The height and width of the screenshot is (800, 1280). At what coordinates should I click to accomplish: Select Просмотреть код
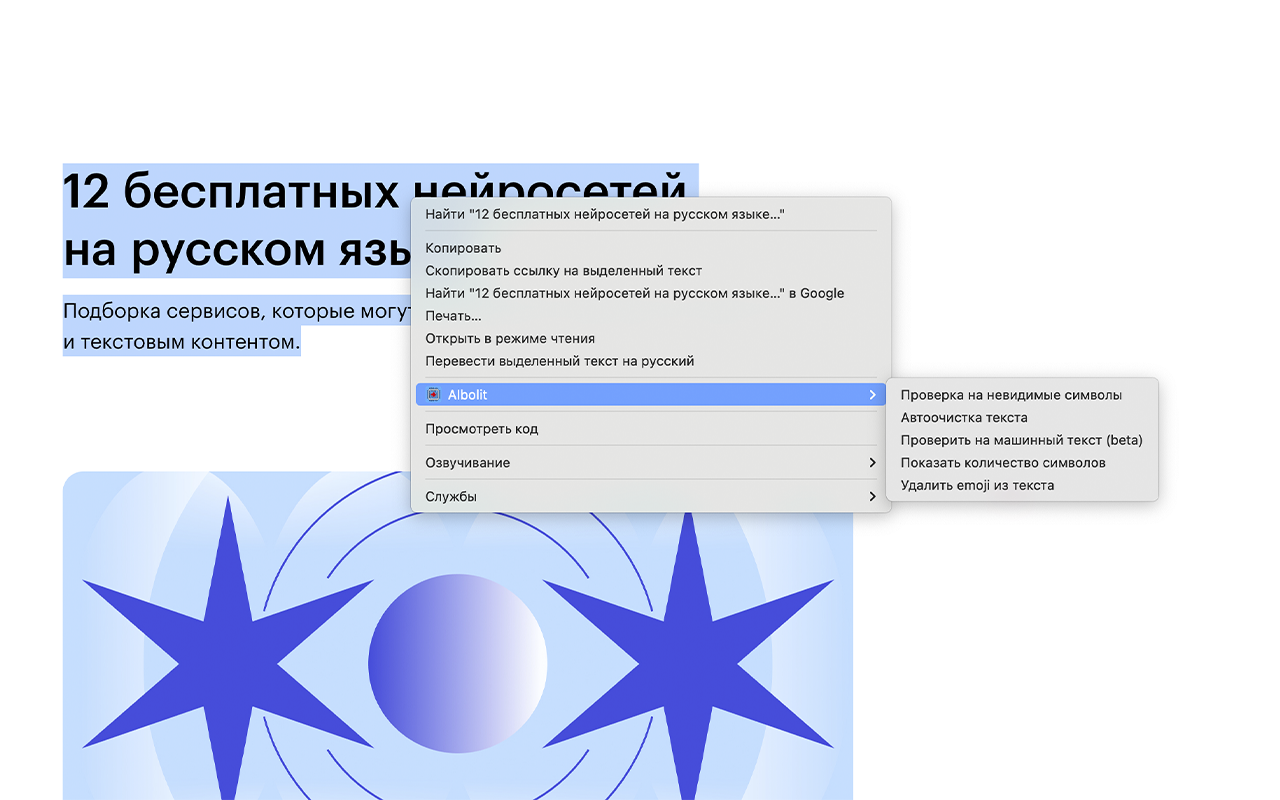(650, 429)
